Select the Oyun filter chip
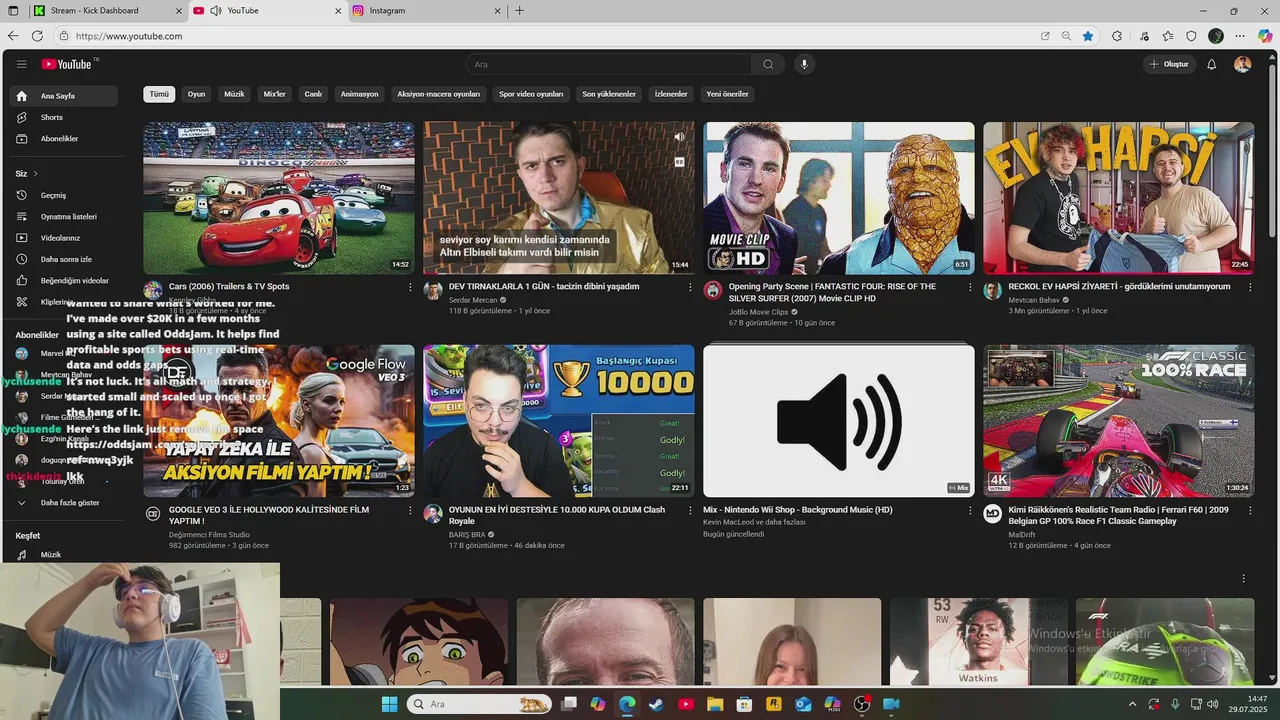 click(196, 94)
